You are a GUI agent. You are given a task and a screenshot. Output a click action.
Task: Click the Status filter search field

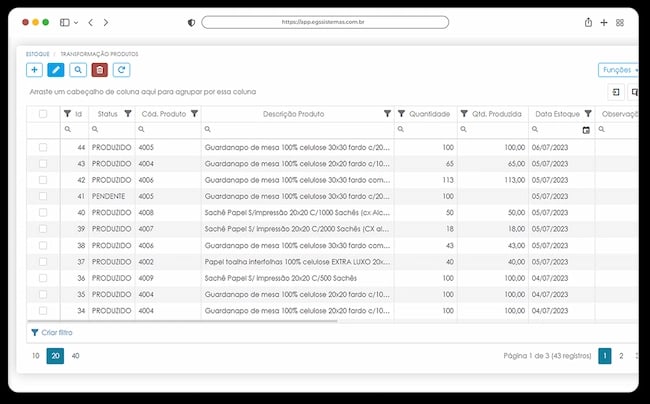point(112,130)
